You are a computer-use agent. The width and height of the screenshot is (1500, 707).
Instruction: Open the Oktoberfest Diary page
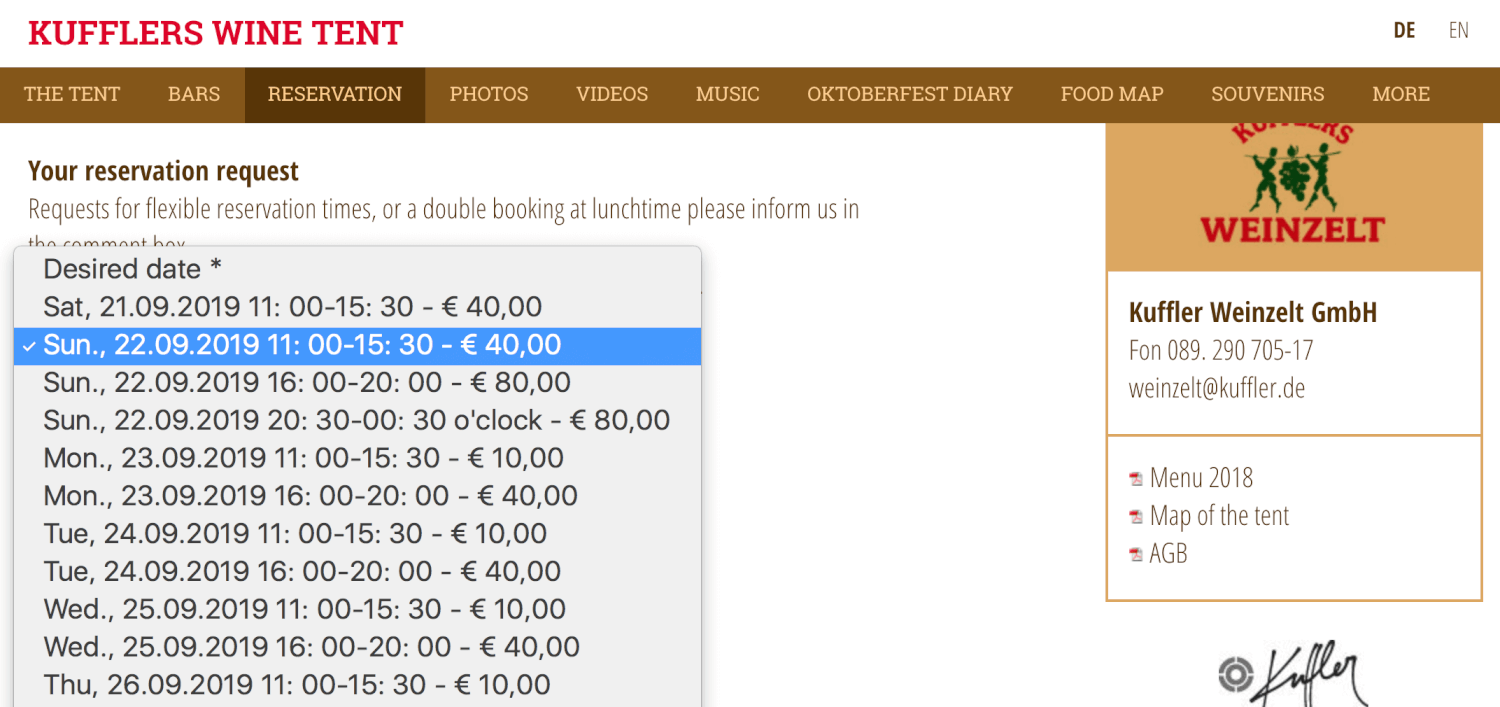[x=910, y=94]
